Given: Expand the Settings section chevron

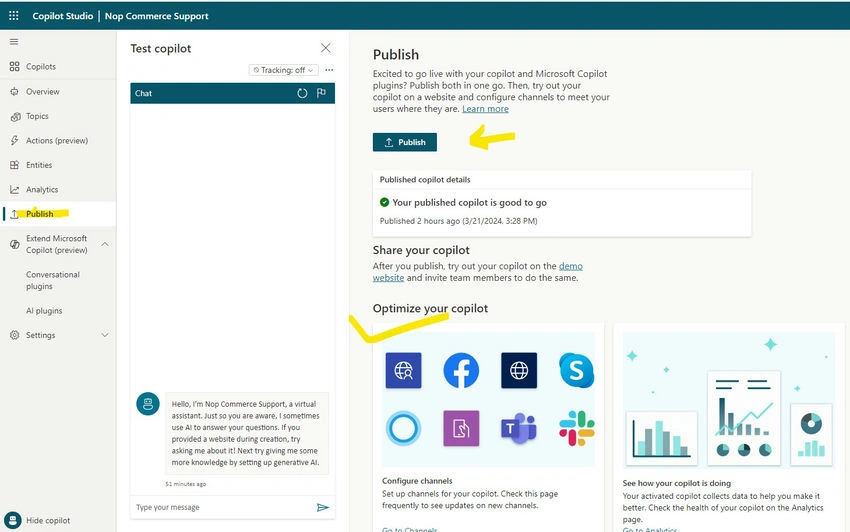Looking at the screenshot, I should [105, 335].
